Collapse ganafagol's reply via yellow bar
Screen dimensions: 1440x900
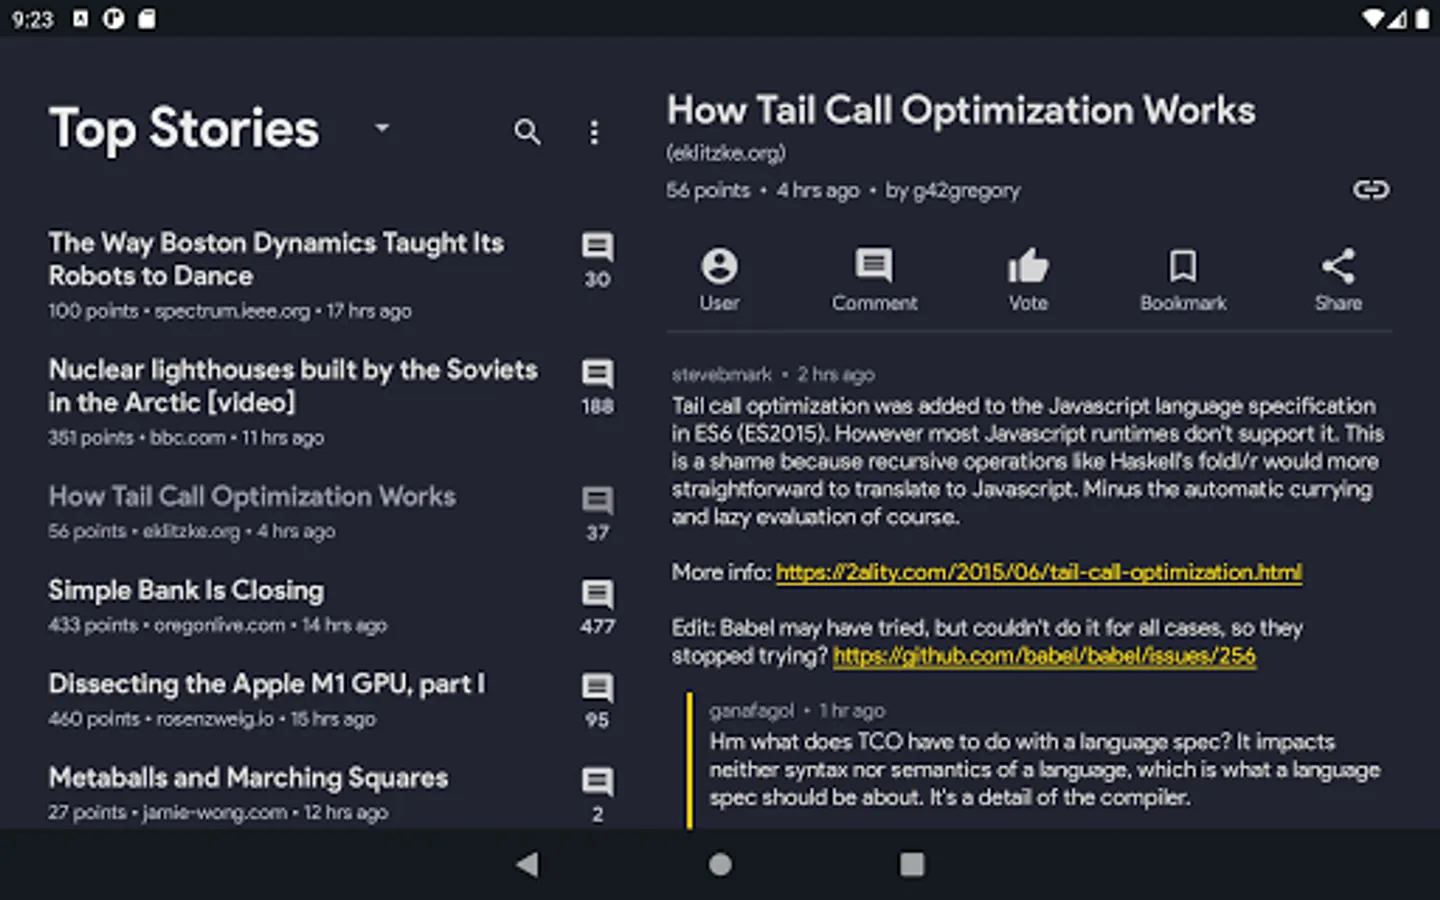[689, 760]
